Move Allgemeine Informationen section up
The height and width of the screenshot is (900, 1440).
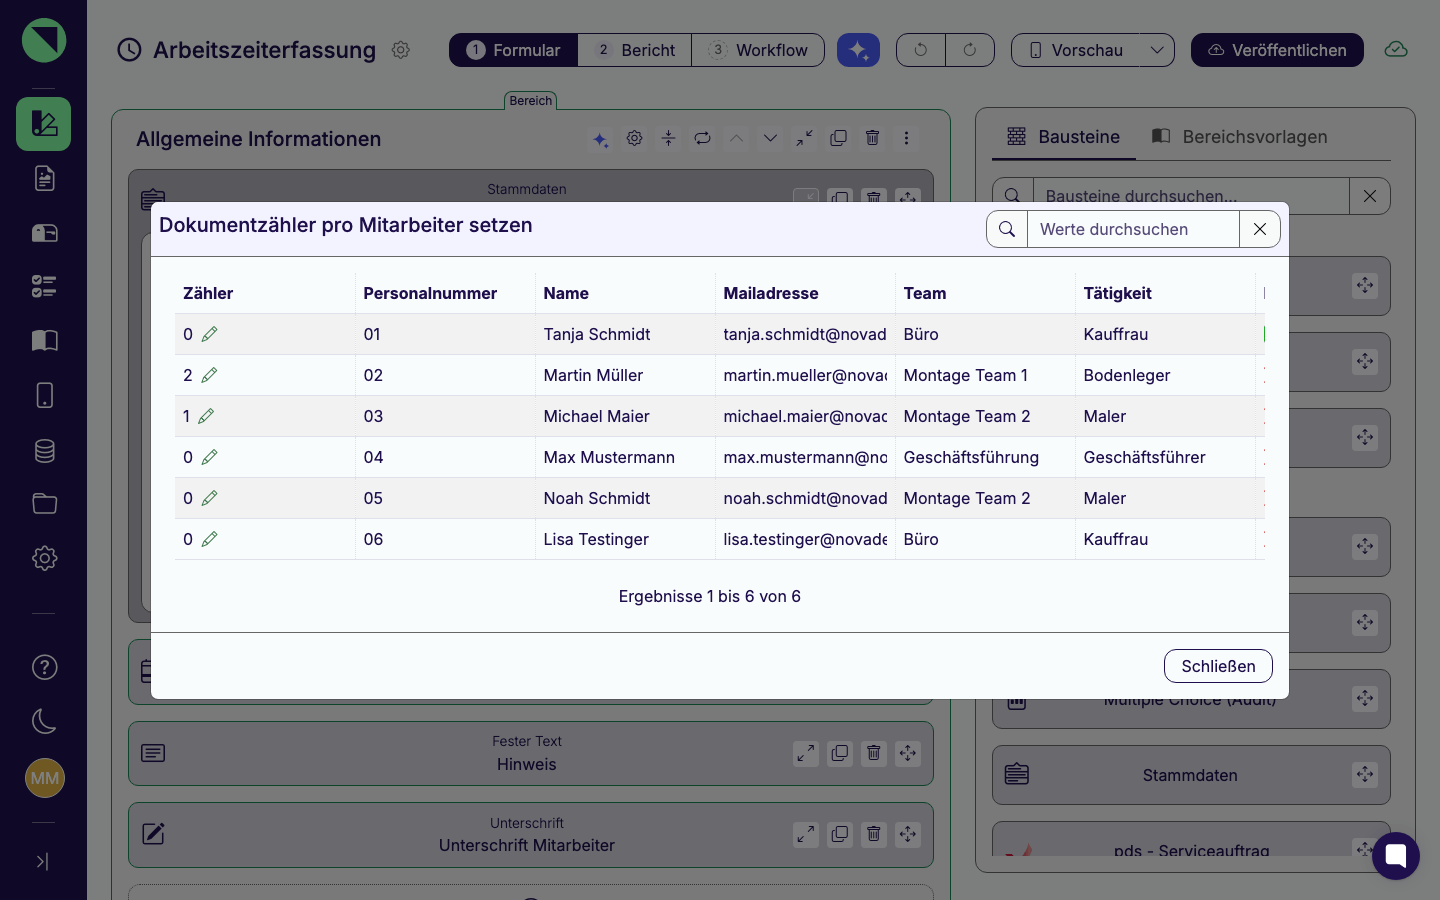[x=736, y=138]
